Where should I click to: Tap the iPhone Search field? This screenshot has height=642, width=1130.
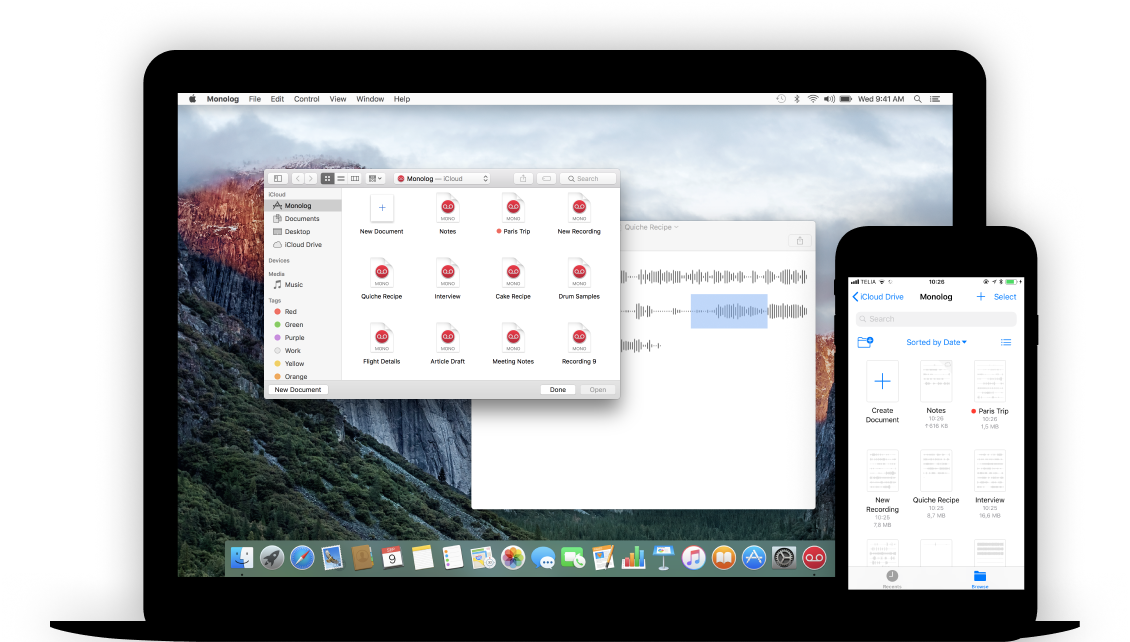tap(935, 318)
